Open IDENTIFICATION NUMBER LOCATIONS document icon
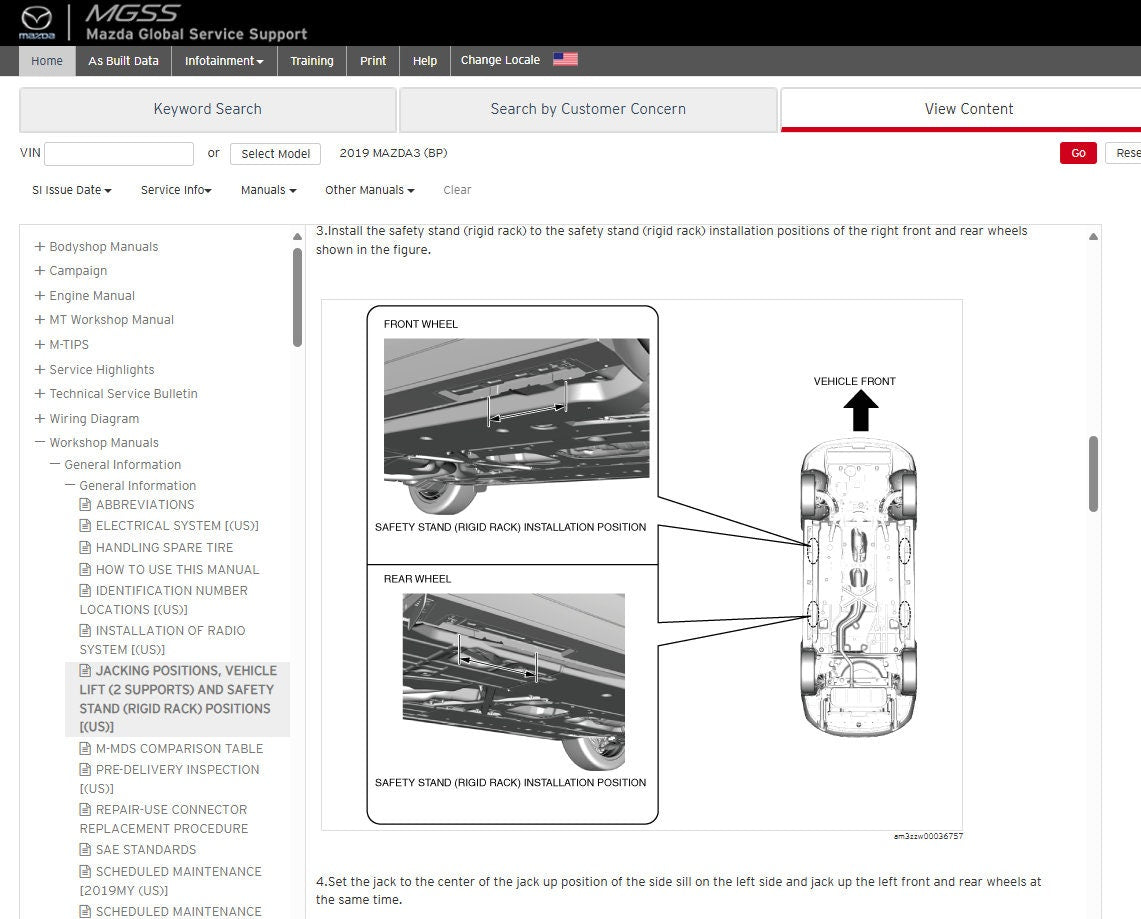The width and height of the screenshot is (1141, 919). (85, 590)
